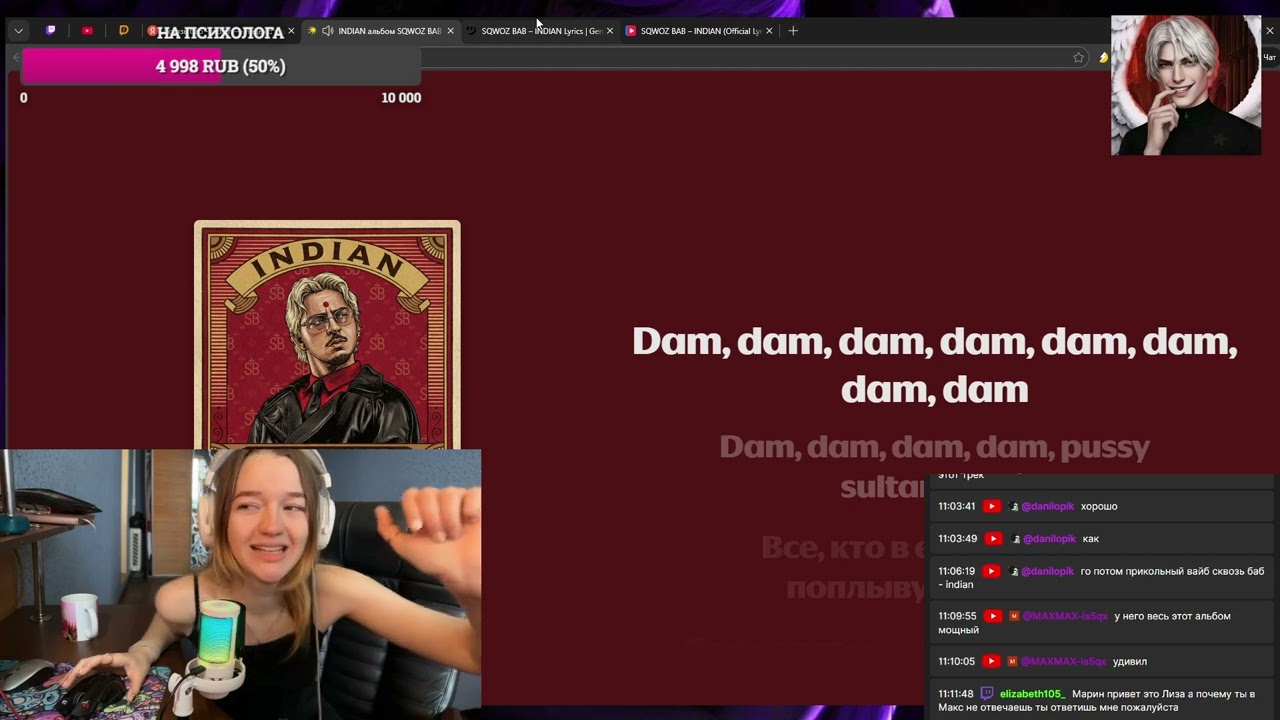
Task: Click the INDIAN album cover artwork
Action: (x=327, y=335)
